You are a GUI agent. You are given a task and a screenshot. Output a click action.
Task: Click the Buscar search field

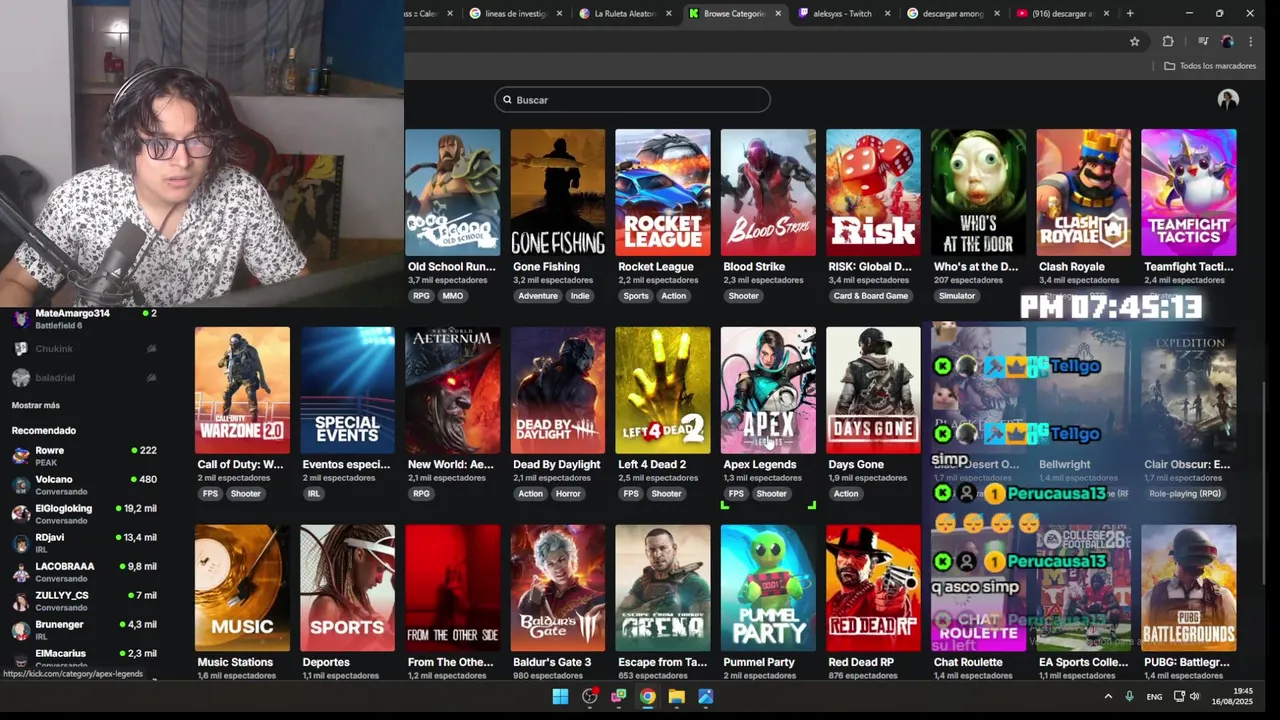click(x=632, y=100)
